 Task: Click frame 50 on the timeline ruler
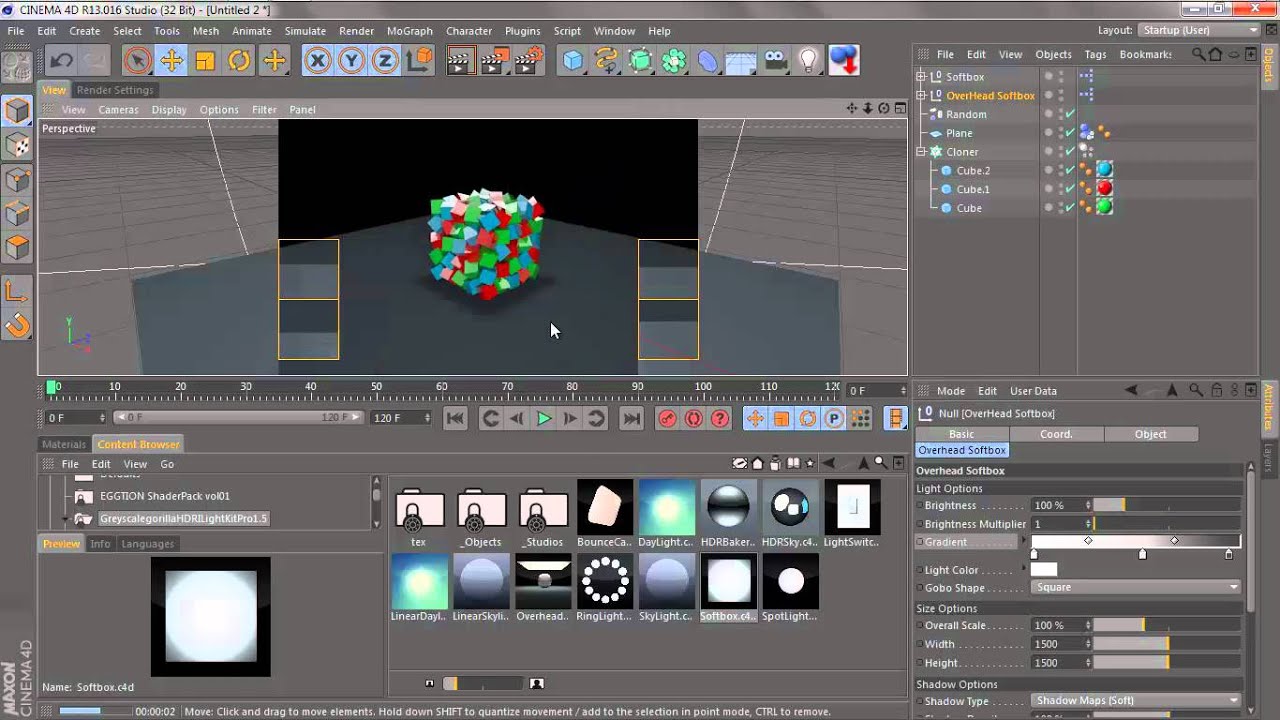click(x=376, y=387)
